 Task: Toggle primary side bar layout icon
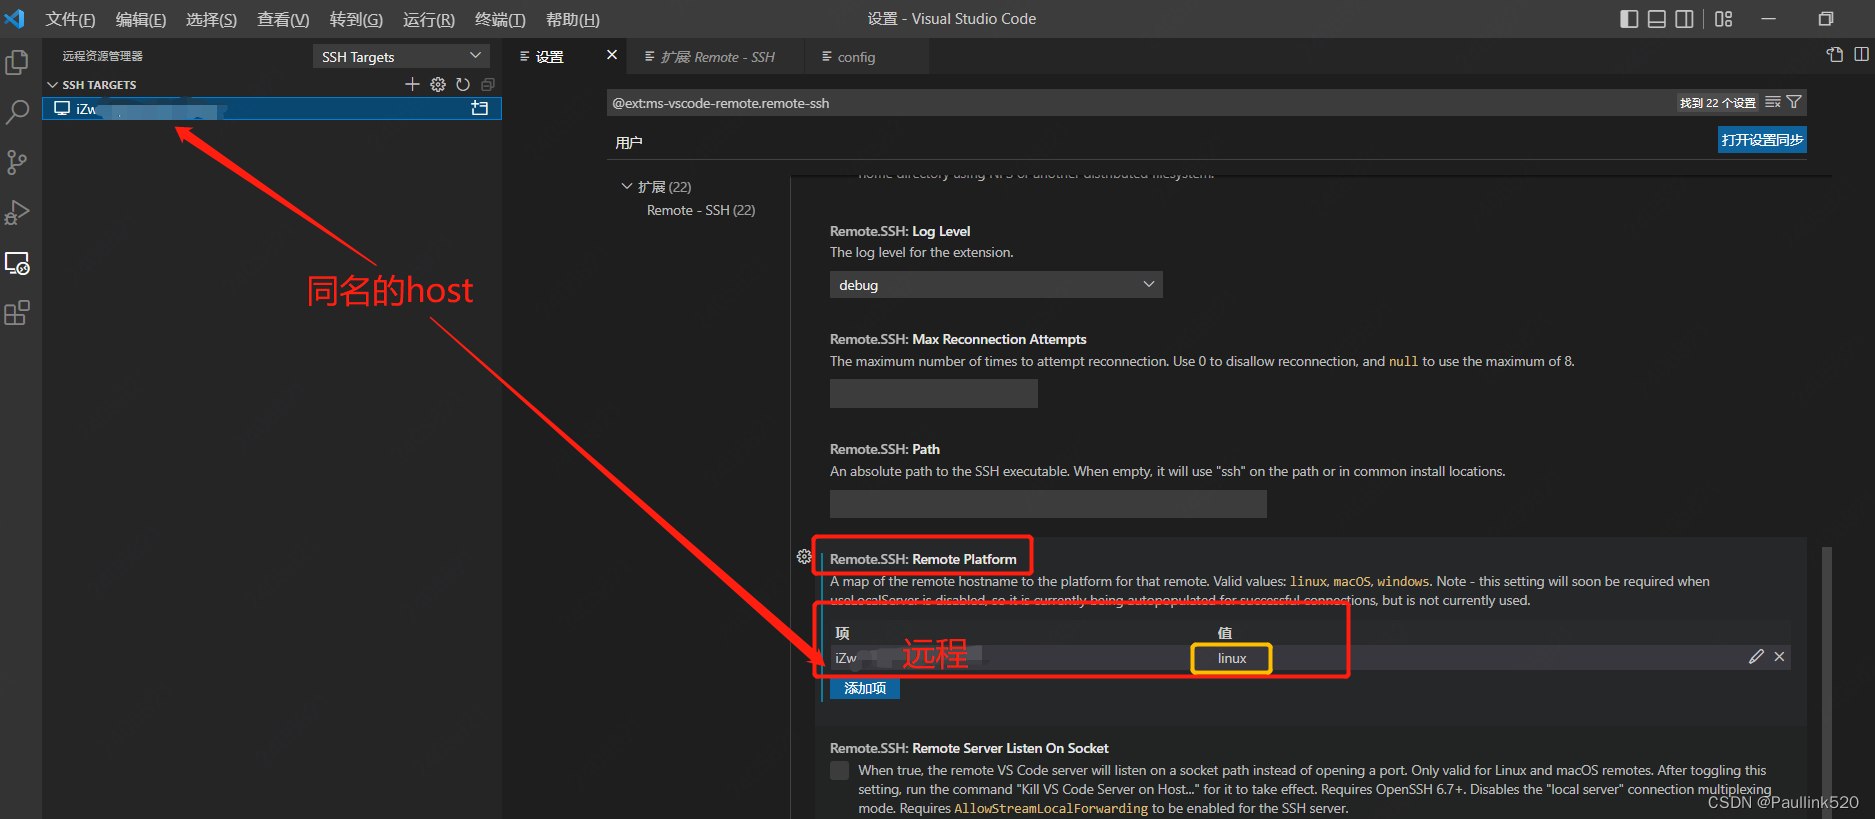pos(1629,19)
